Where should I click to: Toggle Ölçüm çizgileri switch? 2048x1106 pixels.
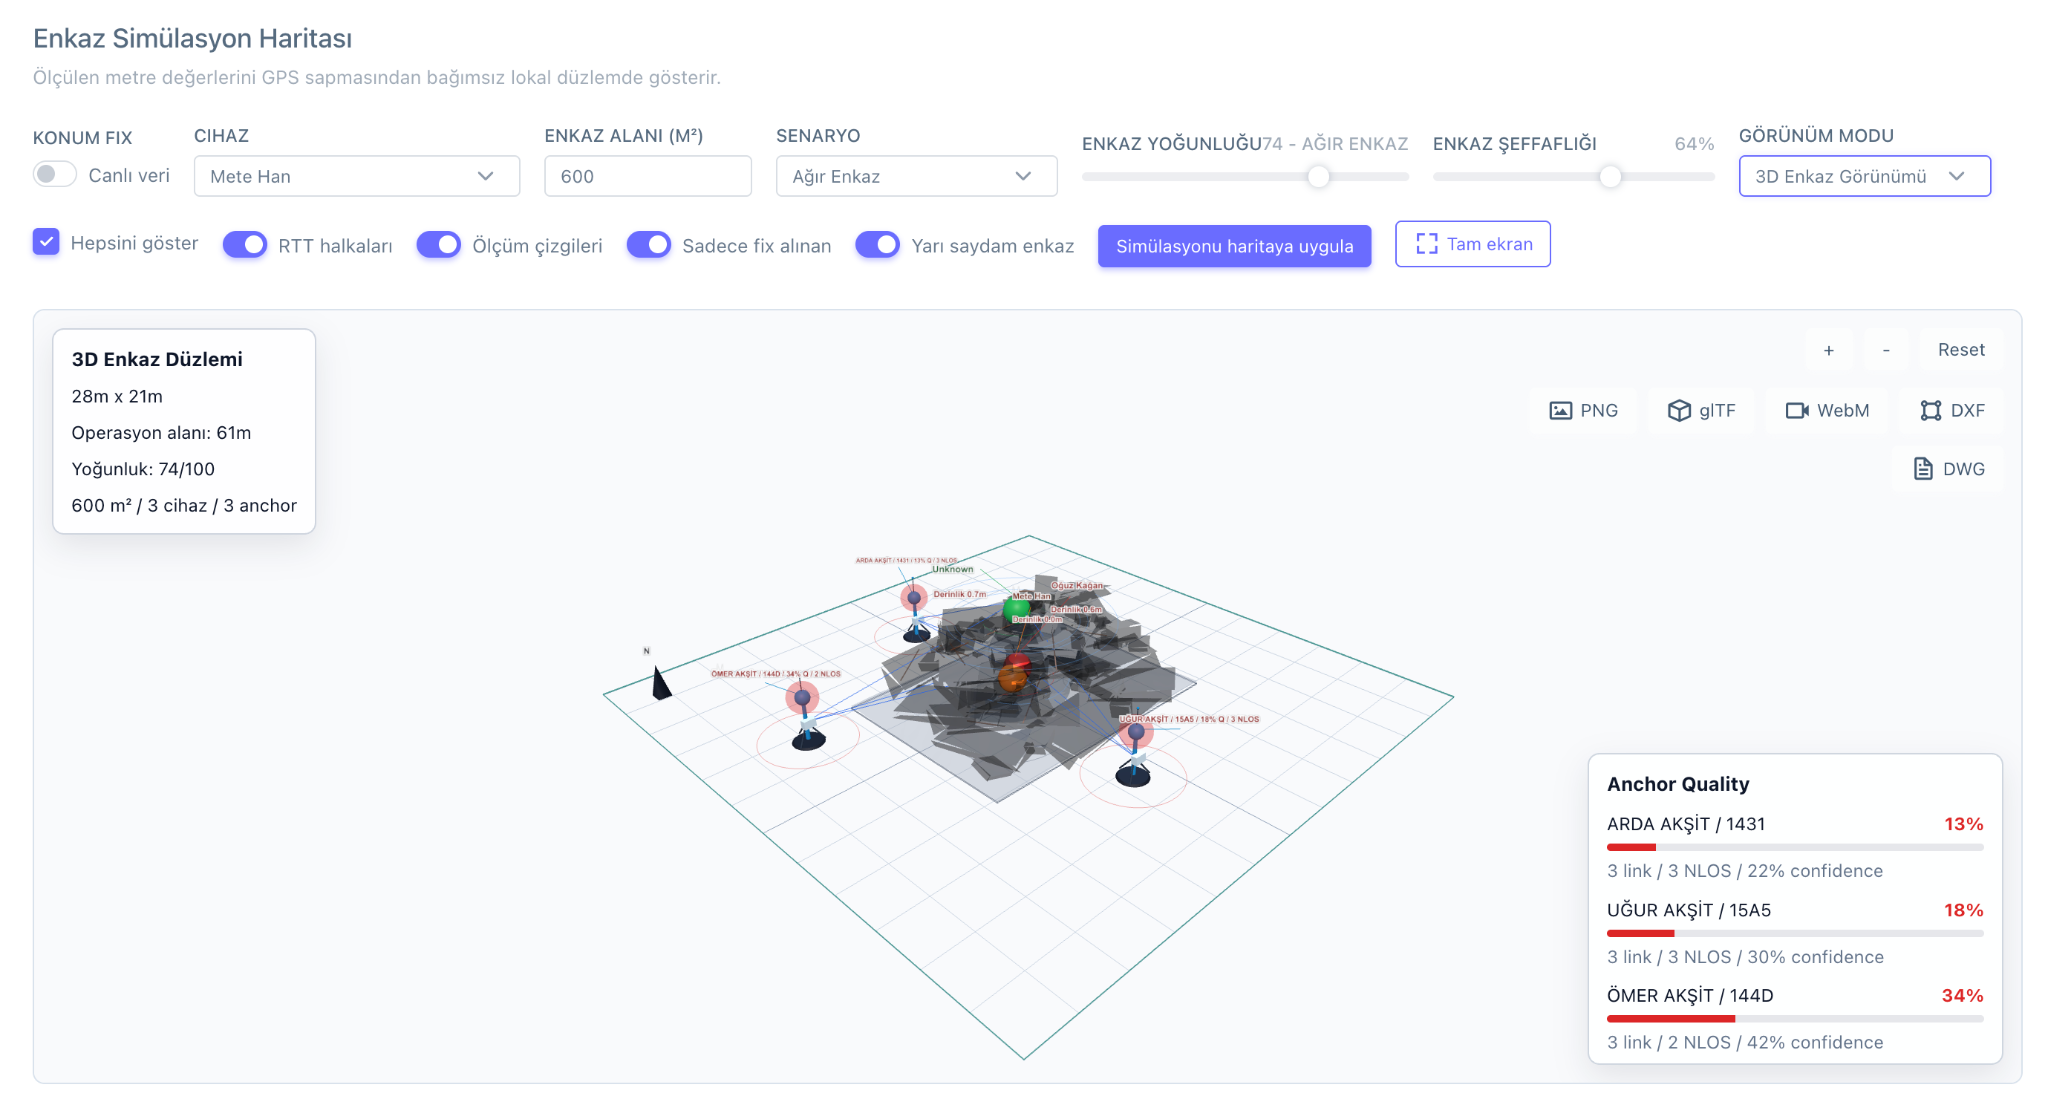point(439,245)
